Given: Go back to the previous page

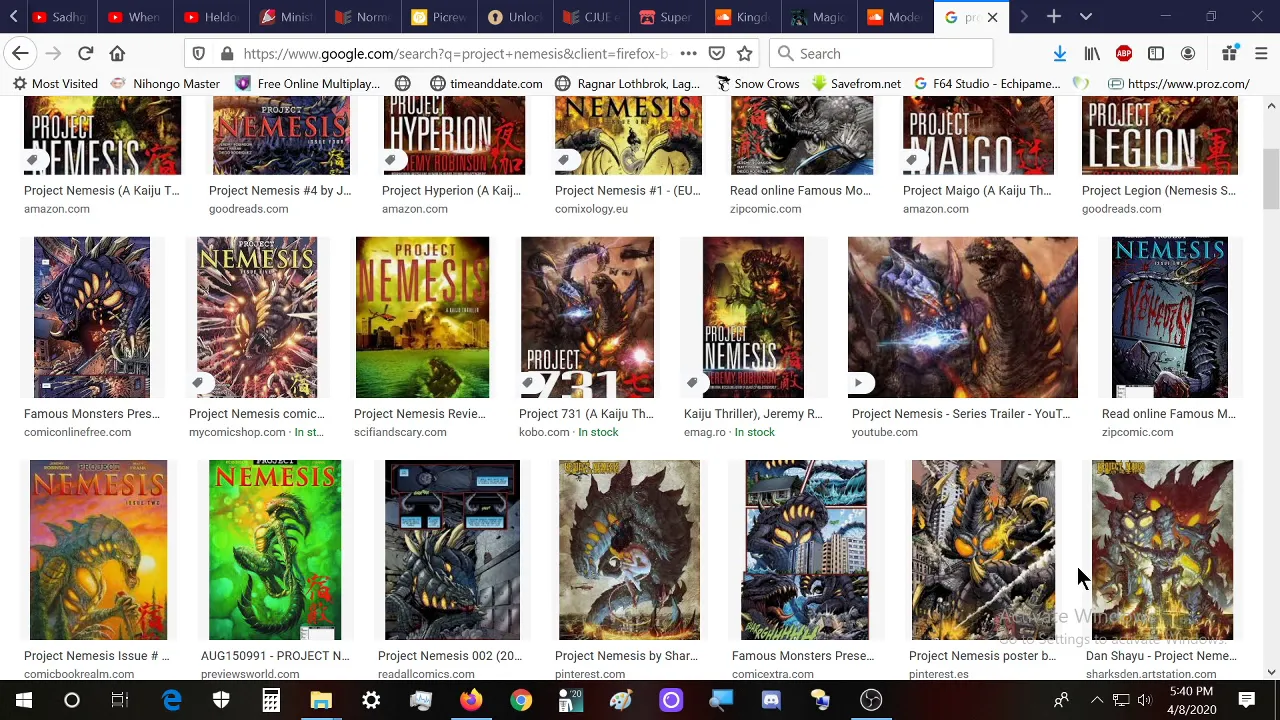Looking at the screenshot, I should point(21,53).
